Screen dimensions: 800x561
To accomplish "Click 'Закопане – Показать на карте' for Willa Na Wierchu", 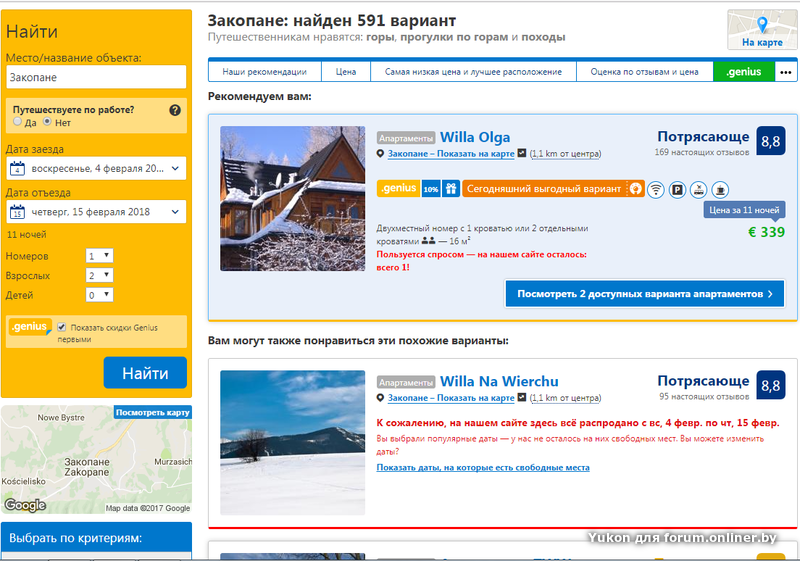I will click(451, 398).
